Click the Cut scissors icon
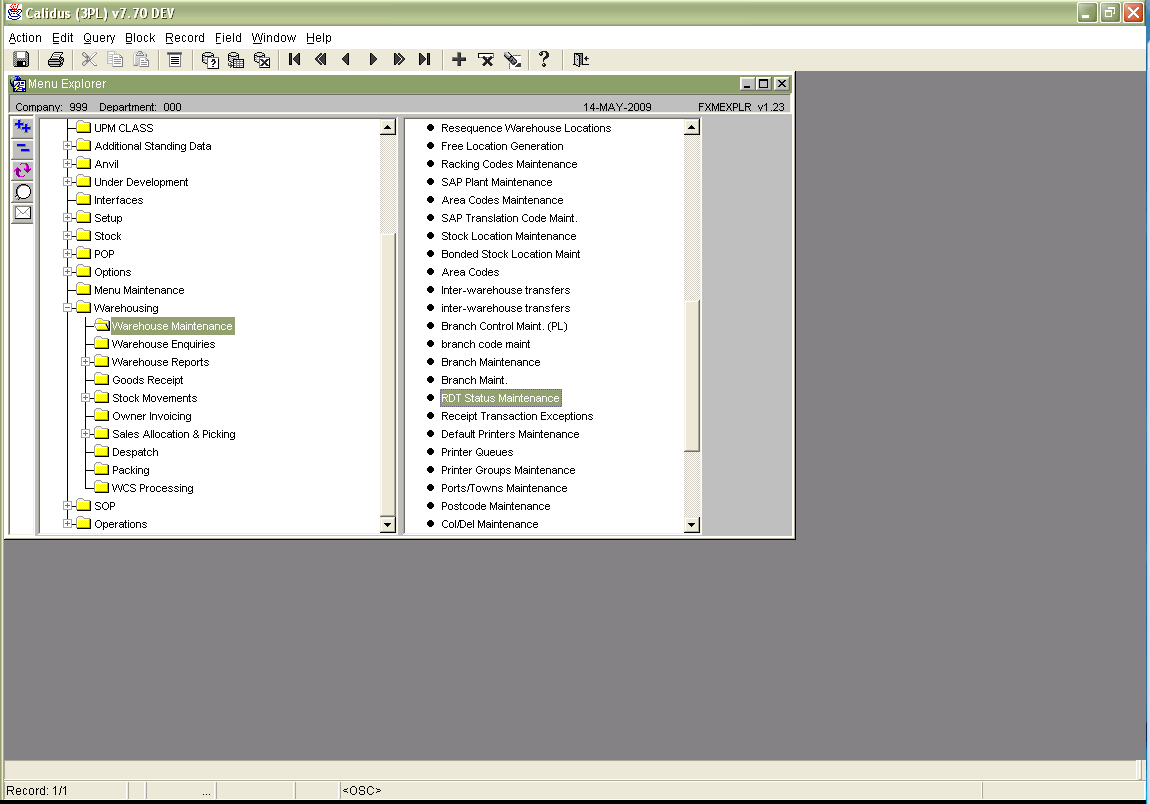The image size is (1150, 804). click(89, 59)
